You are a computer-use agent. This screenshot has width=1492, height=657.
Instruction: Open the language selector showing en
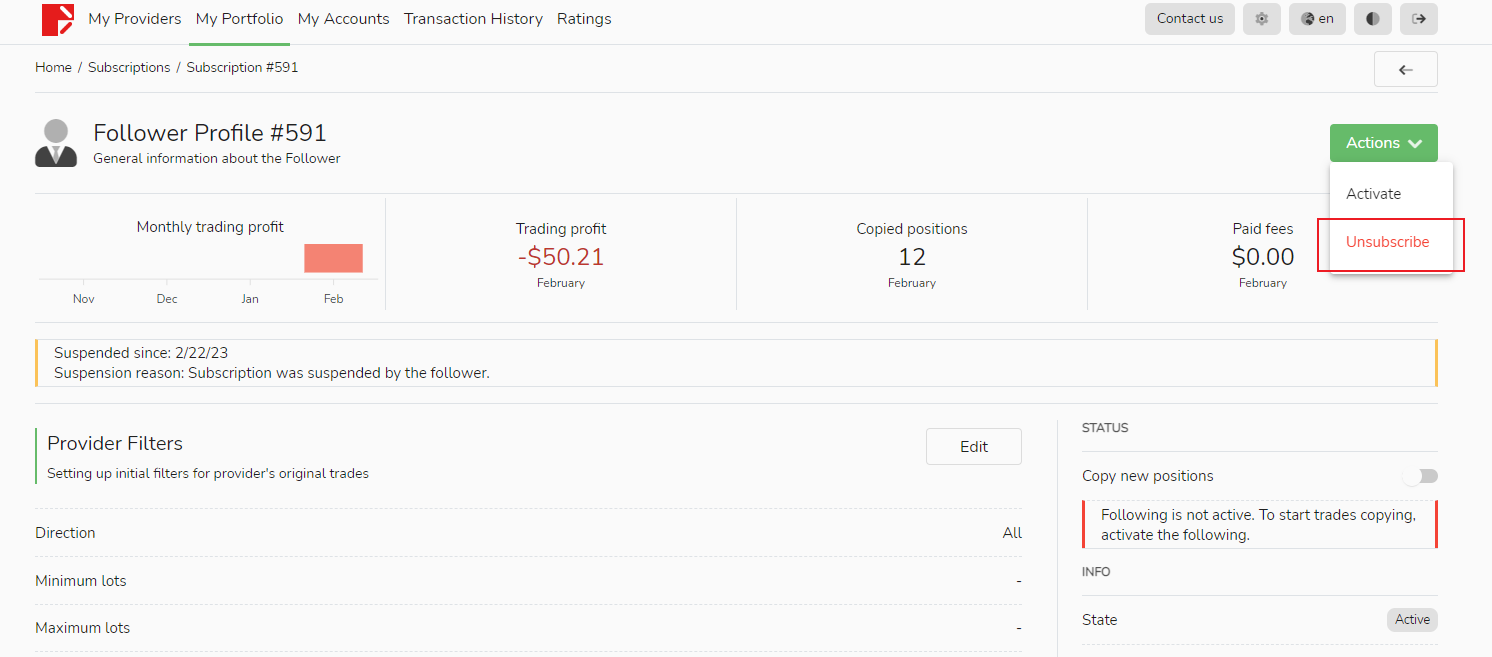coord(1317,19)
